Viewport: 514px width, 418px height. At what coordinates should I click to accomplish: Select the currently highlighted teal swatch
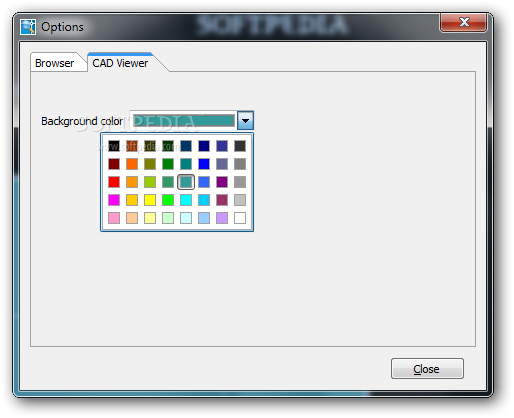[186, 182]
